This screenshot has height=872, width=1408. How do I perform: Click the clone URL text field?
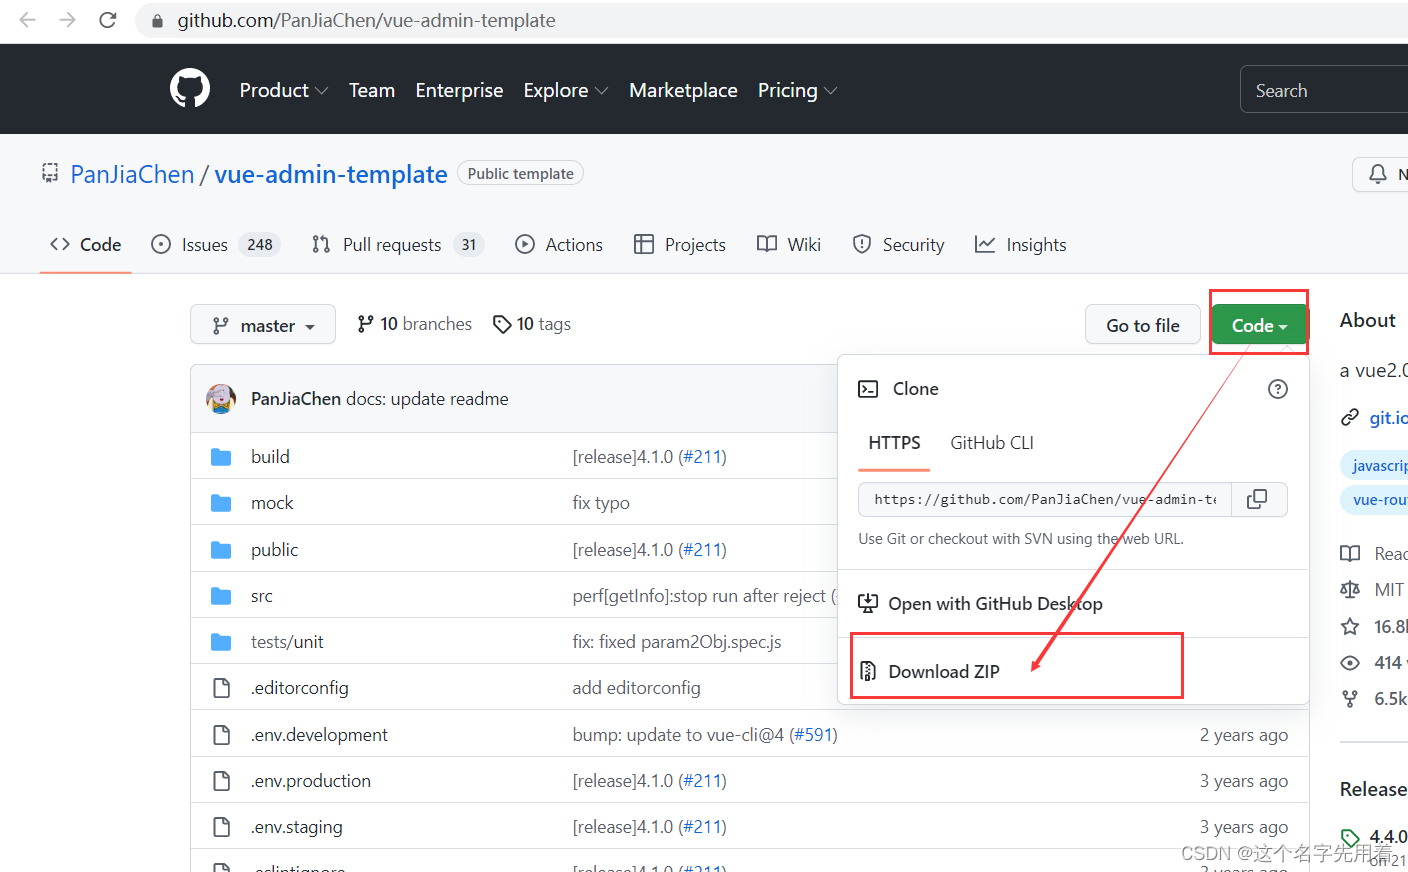pos(1045,499)
